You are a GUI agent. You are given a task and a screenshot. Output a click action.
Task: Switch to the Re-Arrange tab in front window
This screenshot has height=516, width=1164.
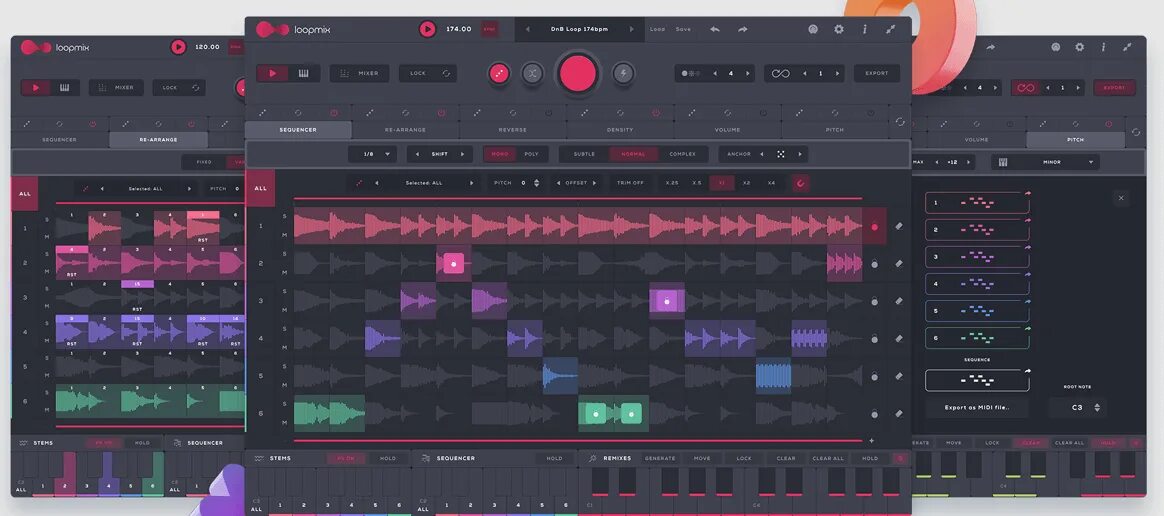pos(405,130)
